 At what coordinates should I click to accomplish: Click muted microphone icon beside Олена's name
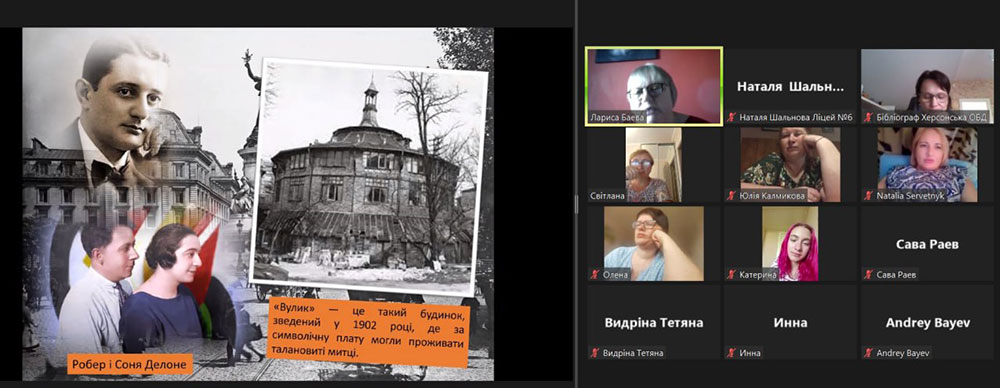pyautogui.click(x=595, y=274)
